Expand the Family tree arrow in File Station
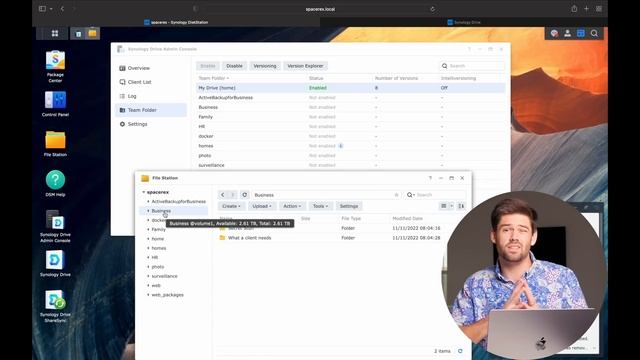 pyautogui.click(x=148, y=229)
